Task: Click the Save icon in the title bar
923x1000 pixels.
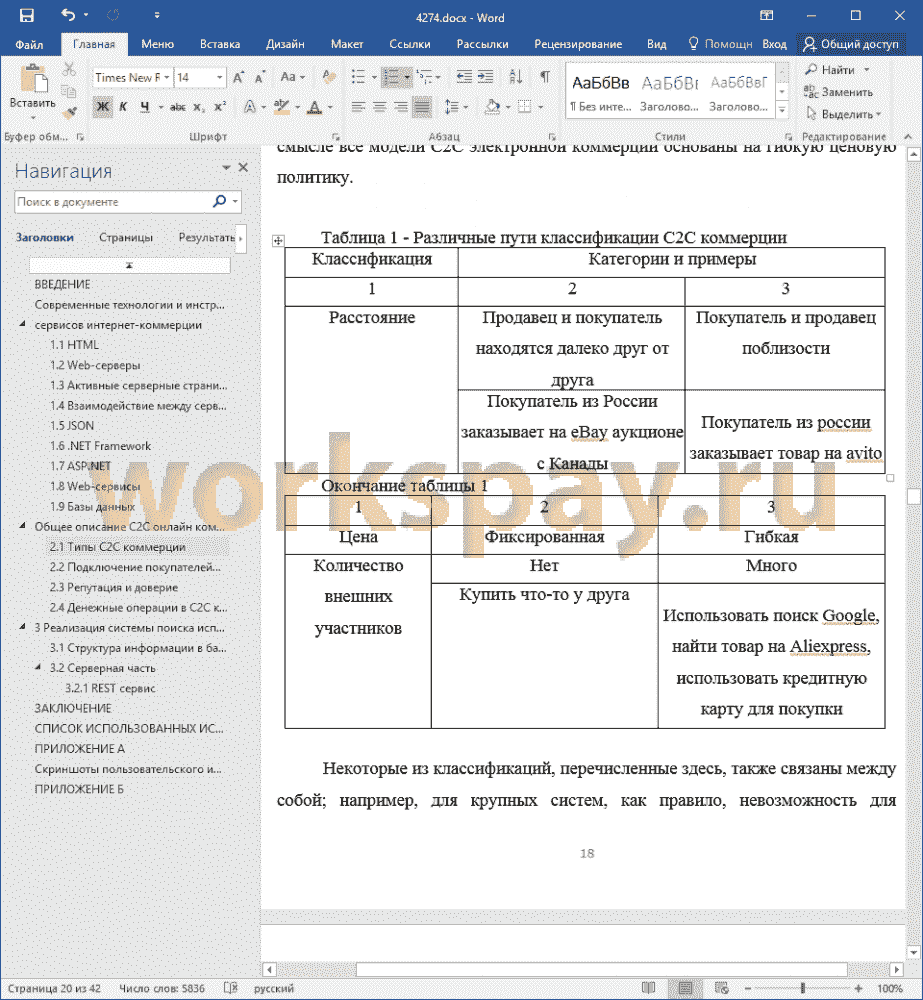Action: (26, 15)
